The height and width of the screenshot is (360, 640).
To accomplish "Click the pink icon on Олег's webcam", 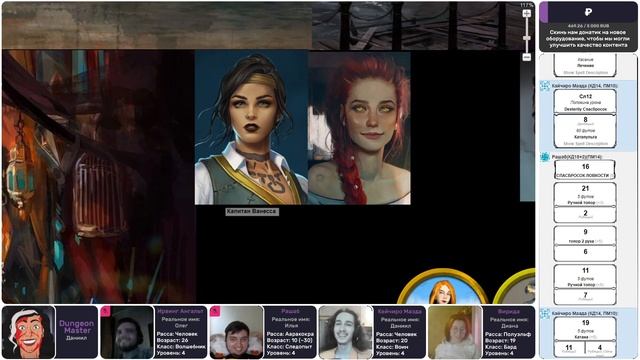I will (x=105, y=311).
